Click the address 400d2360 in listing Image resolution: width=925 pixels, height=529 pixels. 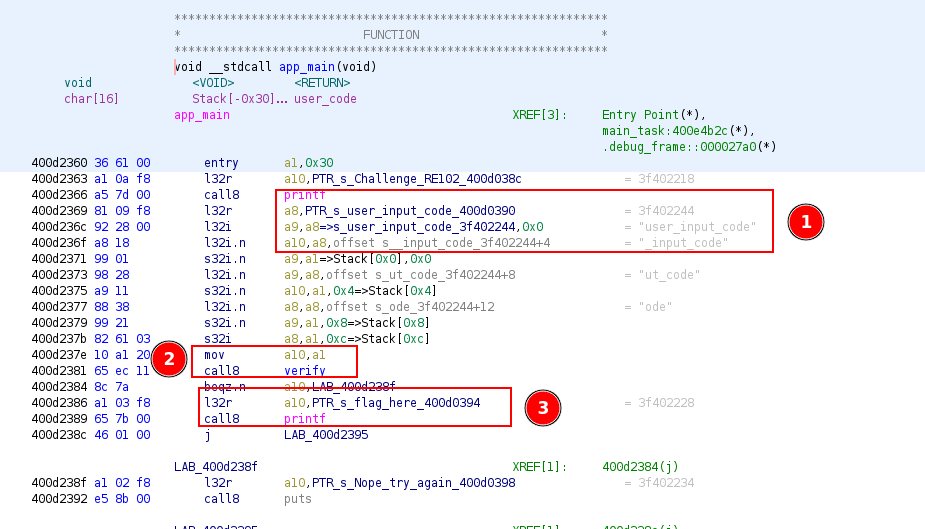[x=59, y=163]
